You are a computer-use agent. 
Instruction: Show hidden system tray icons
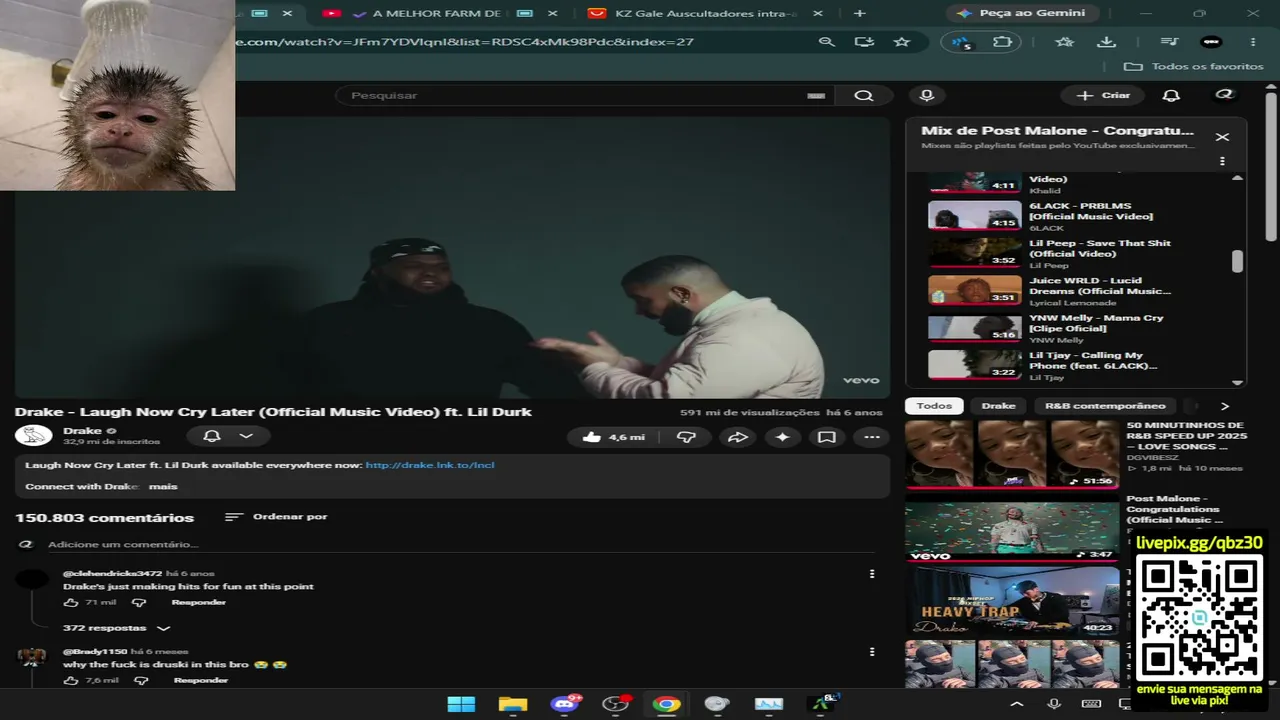pos(1017,704)
